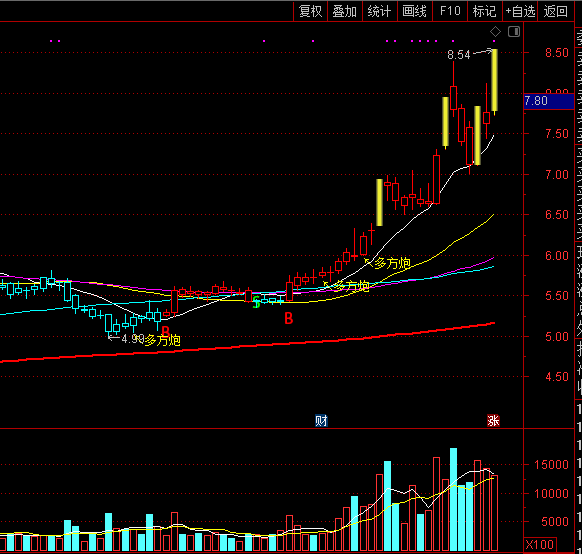Click the last yellow candlestick at 8.54

pos(495,80)
